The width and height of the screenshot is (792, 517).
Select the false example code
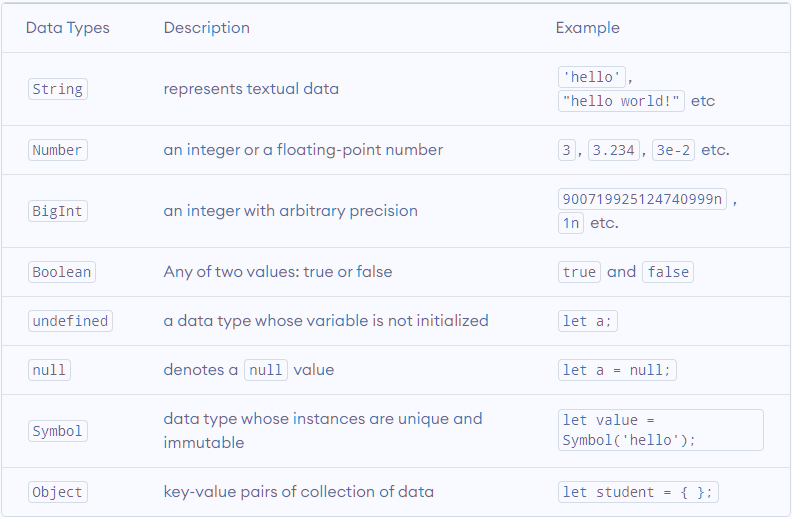[668, 272]
